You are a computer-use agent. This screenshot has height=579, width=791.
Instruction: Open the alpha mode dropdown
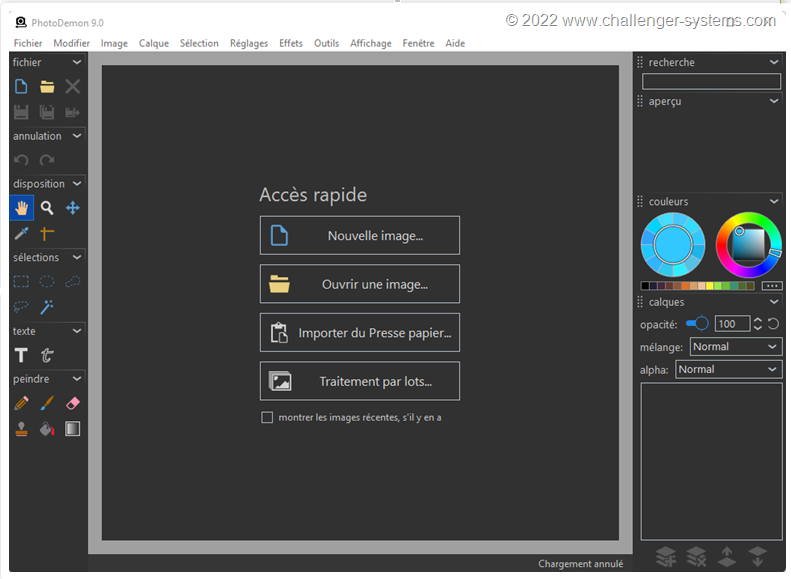[729, 369]
